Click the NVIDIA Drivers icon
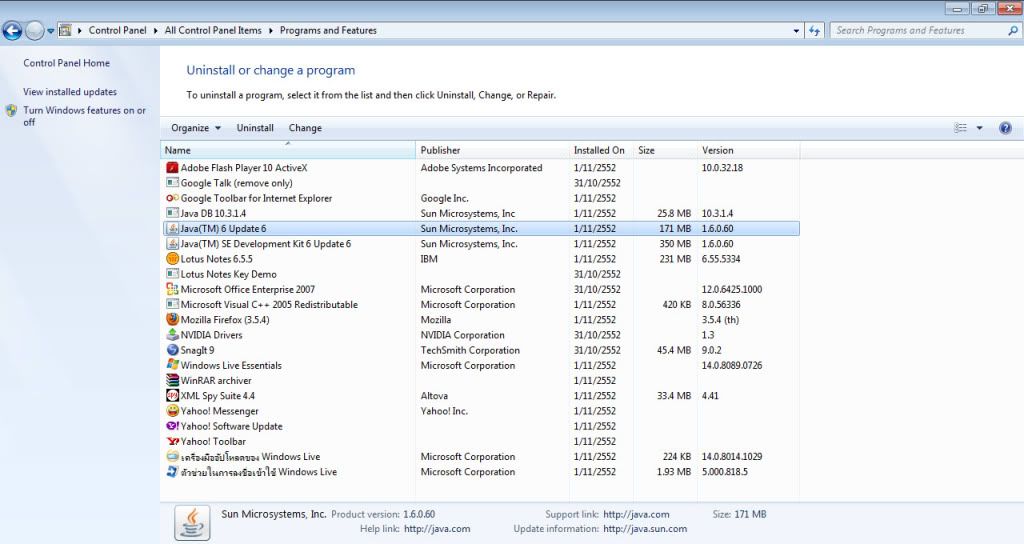This screenshot has width=1024, height=544. point(172,335)
